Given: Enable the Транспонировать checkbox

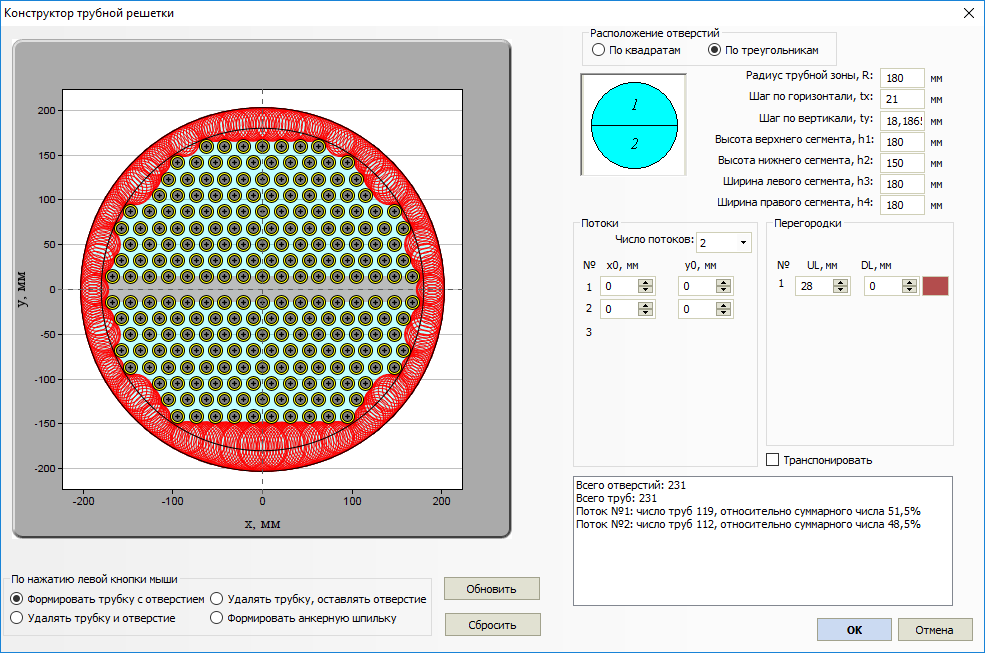Looking at the screenshot, I should 819,460.
